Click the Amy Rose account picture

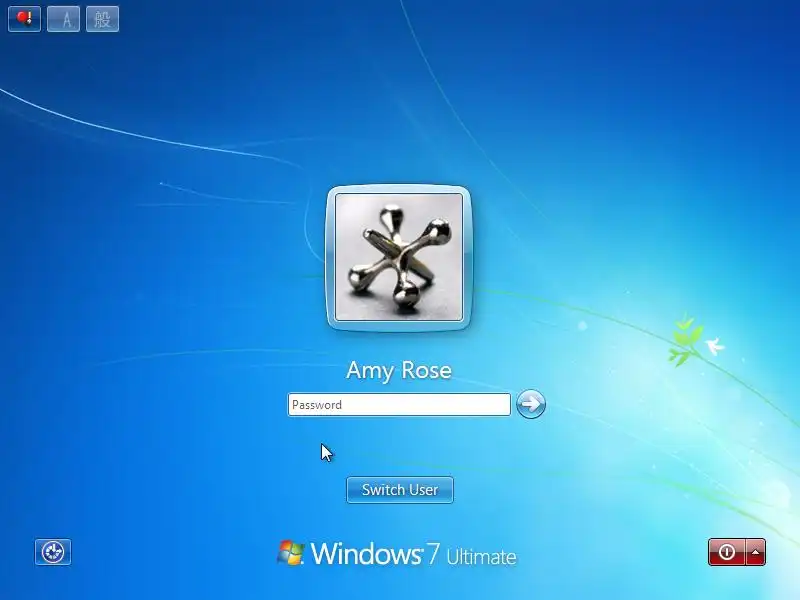point(399,257)
